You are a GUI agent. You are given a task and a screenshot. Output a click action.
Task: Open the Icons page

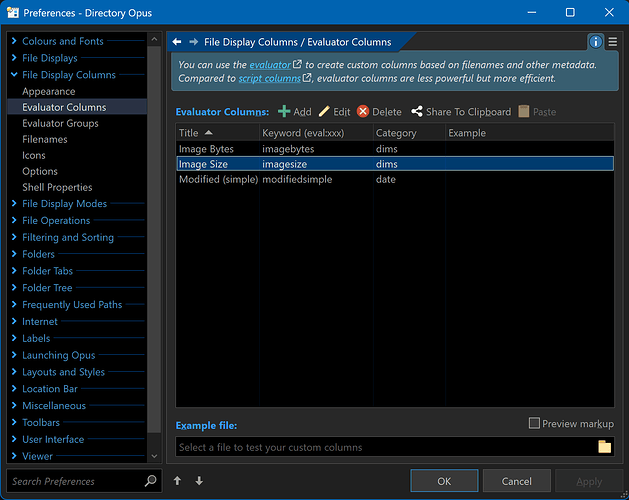point(34,155)
